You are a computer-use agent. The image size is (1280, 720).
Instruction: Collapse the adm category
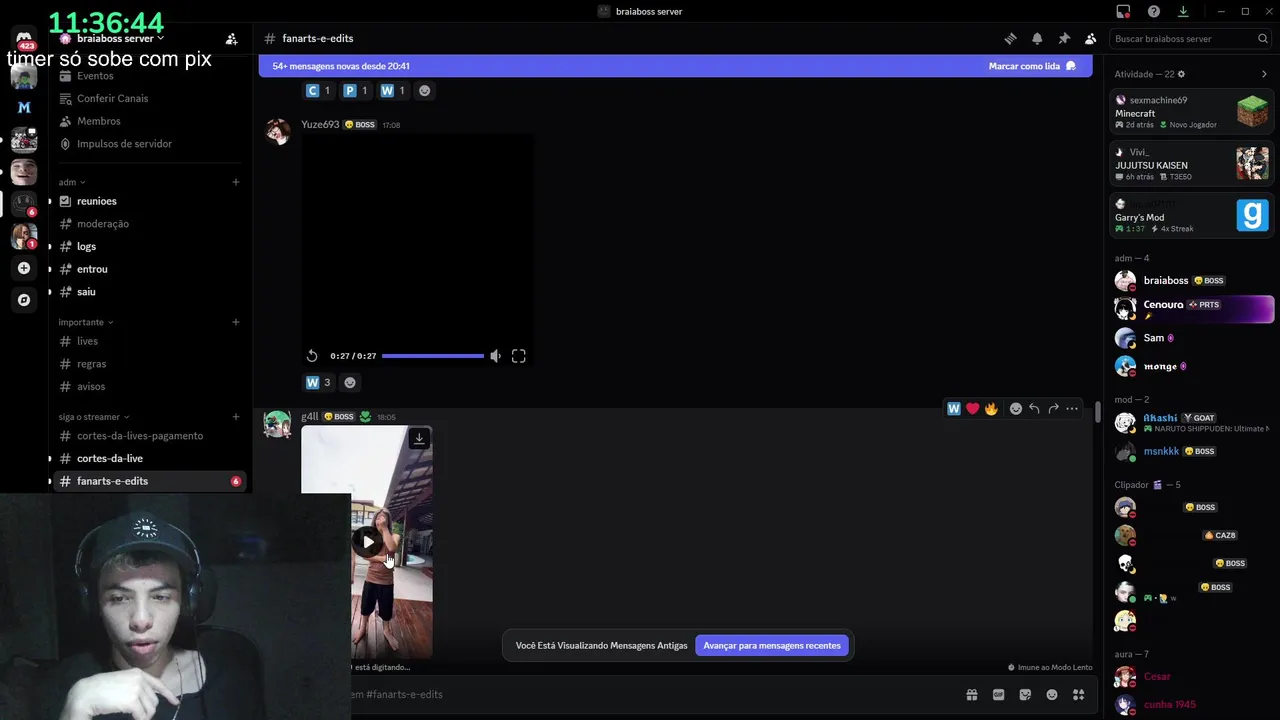pyautogui.click(x=71, y=182)
